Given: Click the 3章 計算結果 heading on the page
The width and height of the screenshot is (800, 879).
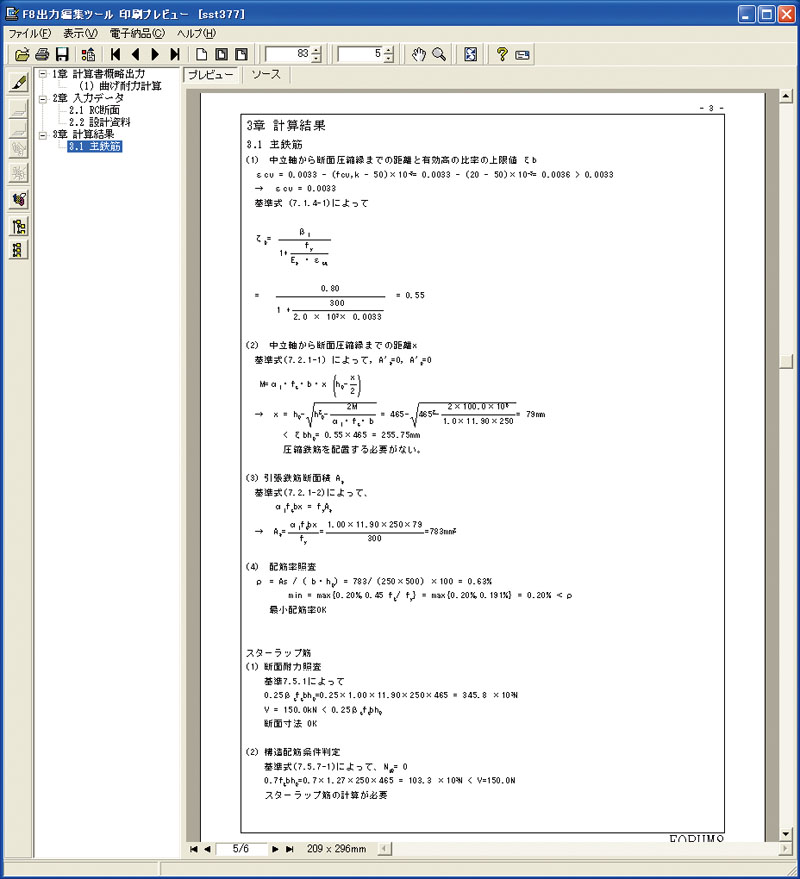Looking at the screenshot, I should coord(286,126).
